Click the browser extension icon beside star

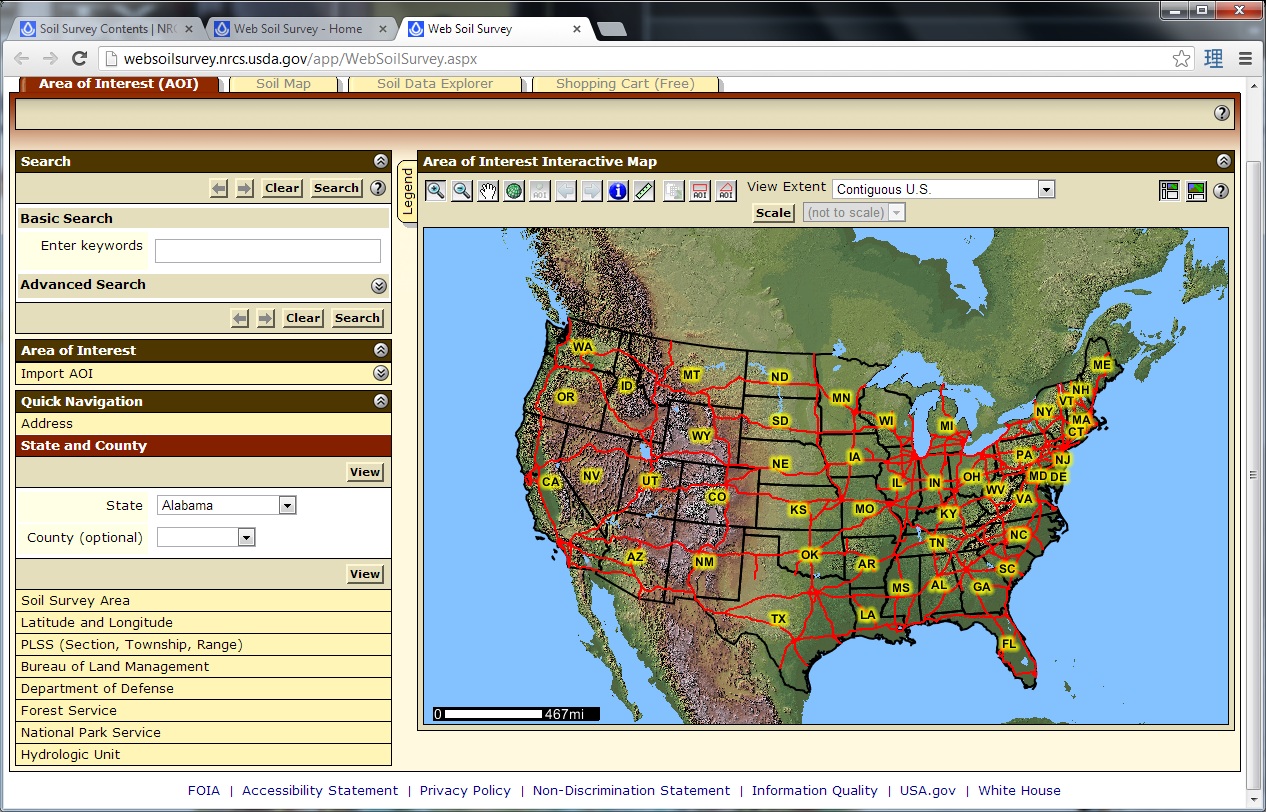click(x=1214, y=59)
